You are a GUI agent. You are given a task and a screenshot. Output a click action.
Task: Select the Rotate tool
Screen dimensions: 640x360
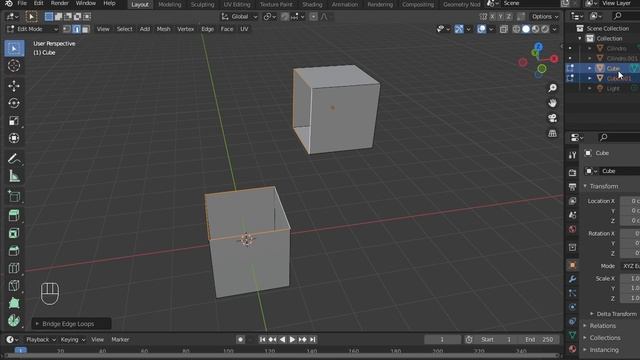coord(14,103)
